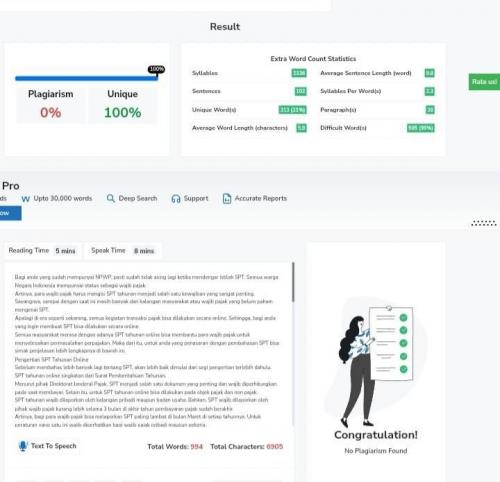
Task: Click the 100% marker on progress bar
Action: (156, 69)
